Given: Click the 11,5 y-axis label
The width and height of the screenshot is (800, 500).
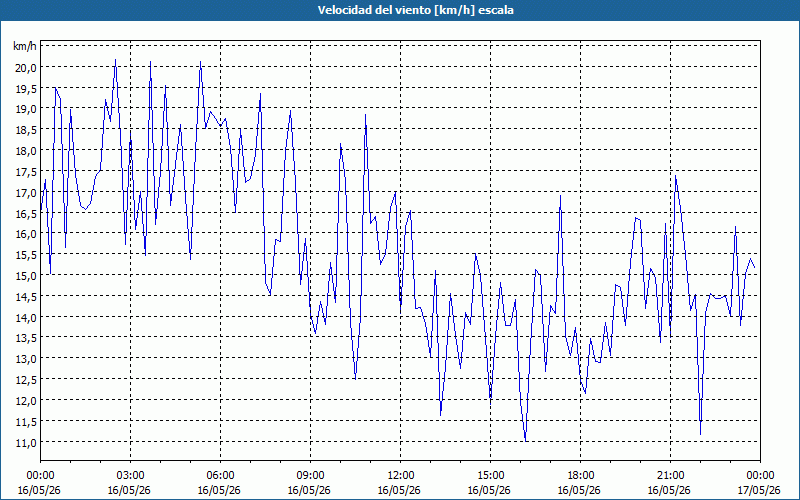Looking at the screenshot, I should tap(26, 421).
